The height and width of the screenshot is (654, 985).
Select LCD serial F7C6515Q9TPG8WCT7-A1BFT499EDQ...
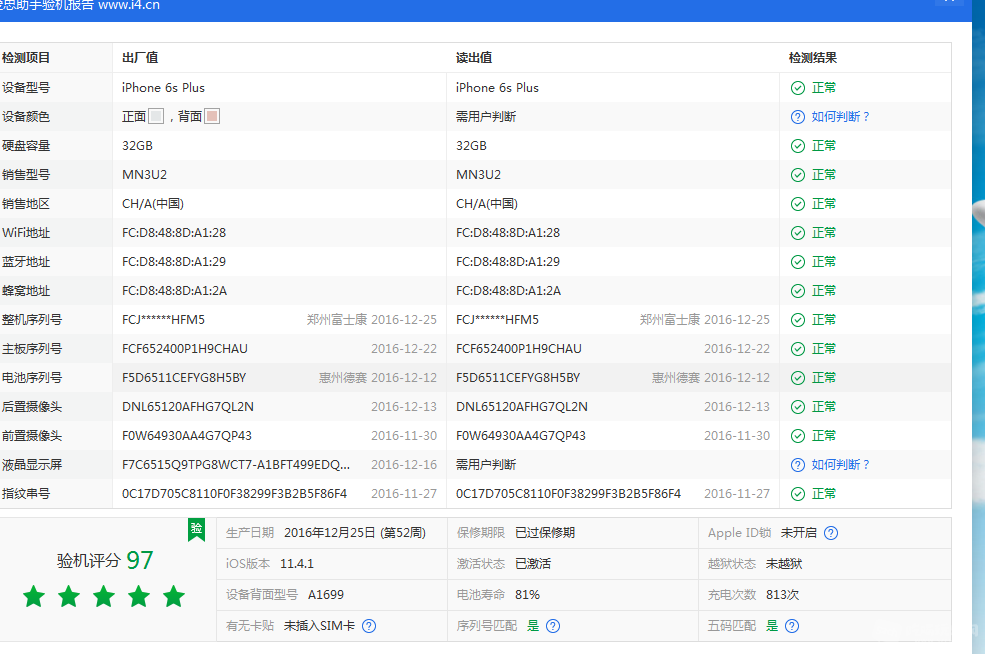236,465
